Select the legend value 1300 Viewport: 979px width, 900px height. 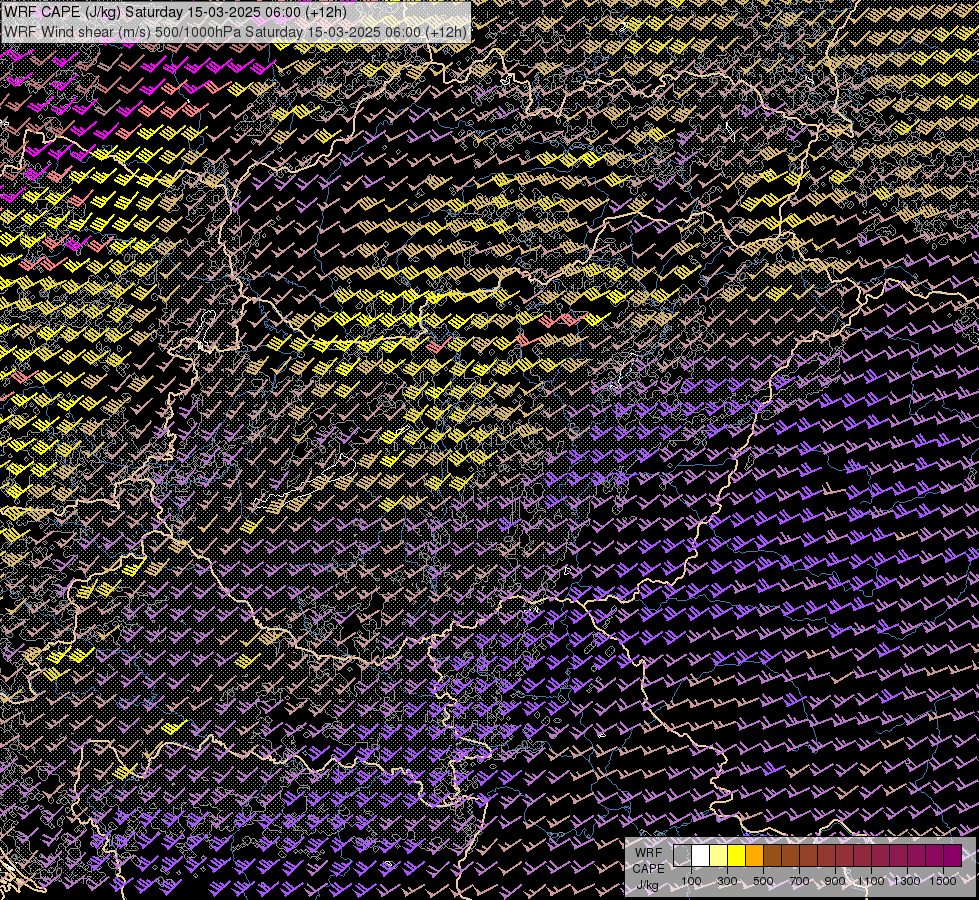point(907,881)
